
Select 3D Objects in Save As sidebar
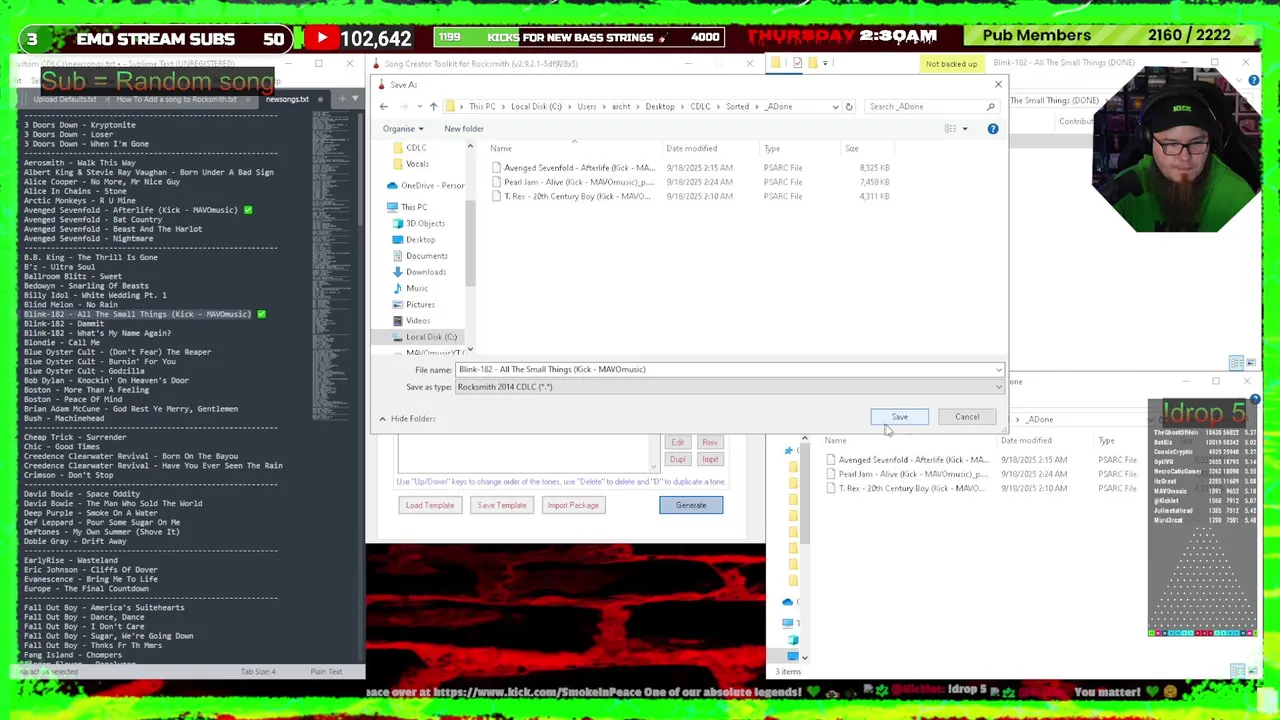point(419,223)
